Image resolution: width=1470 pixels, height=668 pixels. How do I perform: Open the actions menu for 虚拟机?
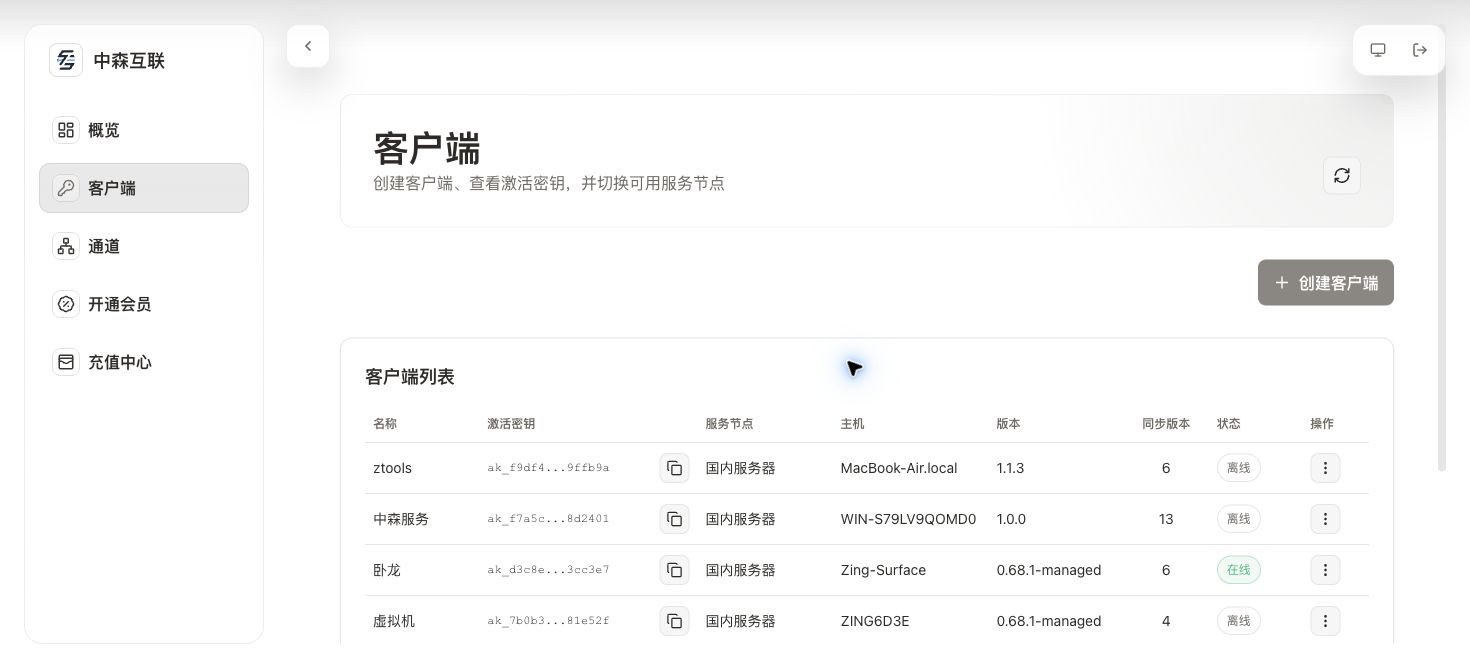coord(1325,621)
